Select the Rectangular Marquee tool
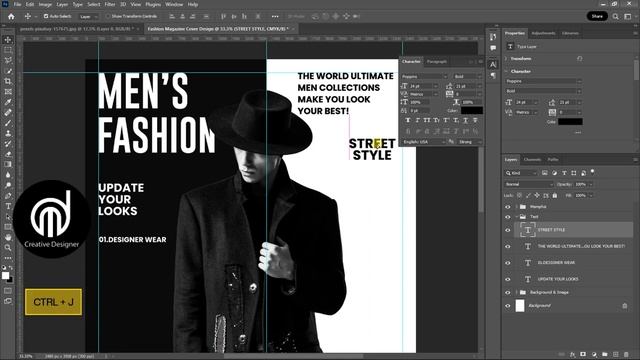The height and width of the screenshot is (360, 640). click(8, 50)
